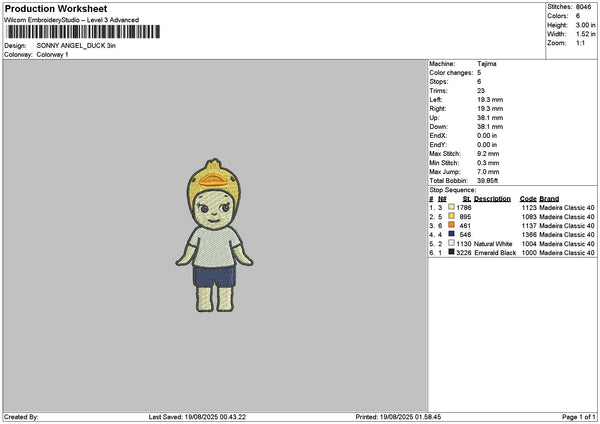
Task: Click the 'Created By:' footer label
Action: coord(21,417)
